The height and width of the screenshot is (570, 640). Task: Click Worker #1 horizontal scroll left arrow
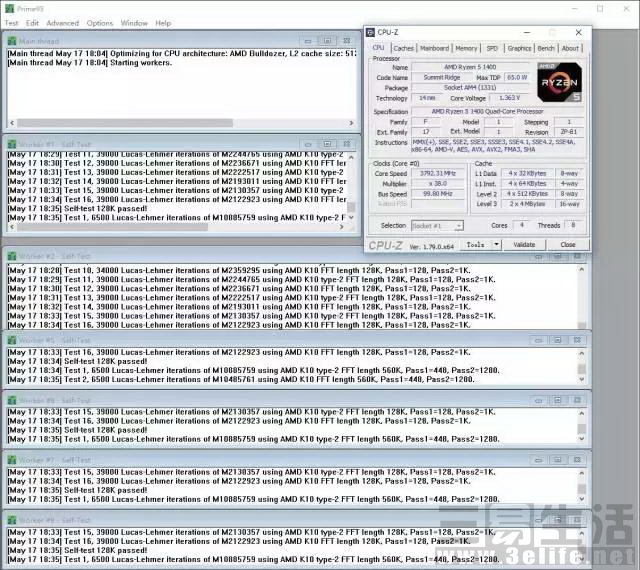click(x=12, y=227)
